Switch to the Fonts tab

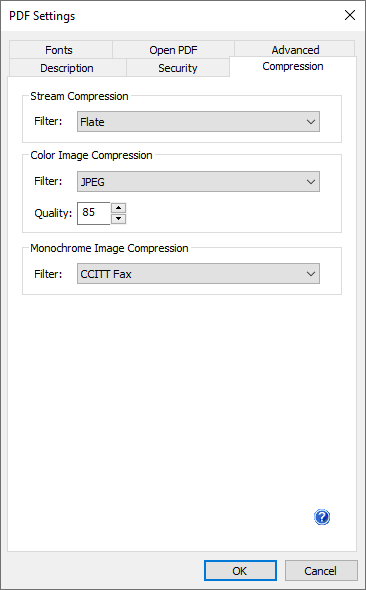pos(61,50)
